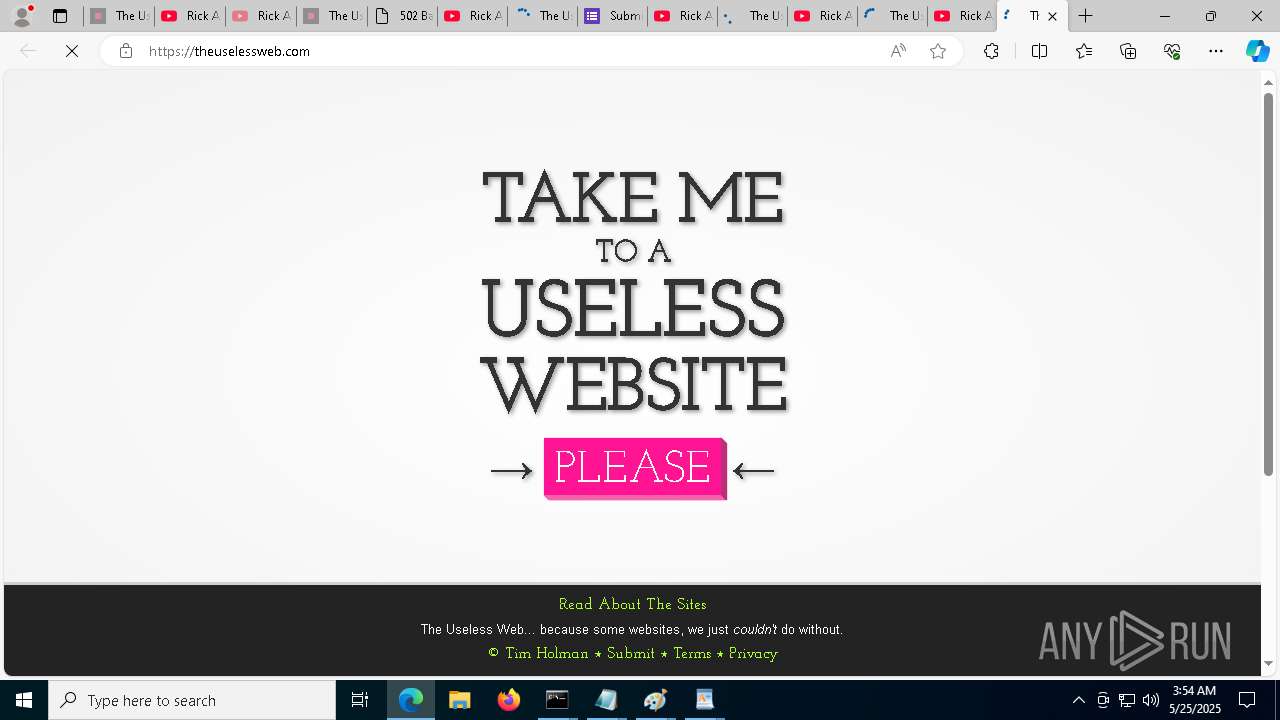Viewport: 1280px width, 720px height.
Task: Click the taskbar search box
Action: [x=192, y=700]
